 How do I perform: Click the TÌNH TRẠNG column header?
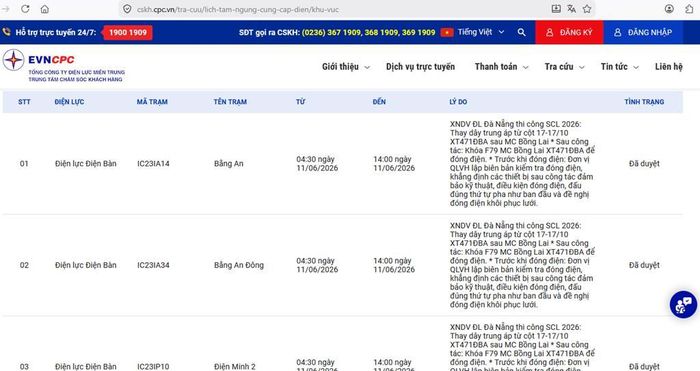644,102
